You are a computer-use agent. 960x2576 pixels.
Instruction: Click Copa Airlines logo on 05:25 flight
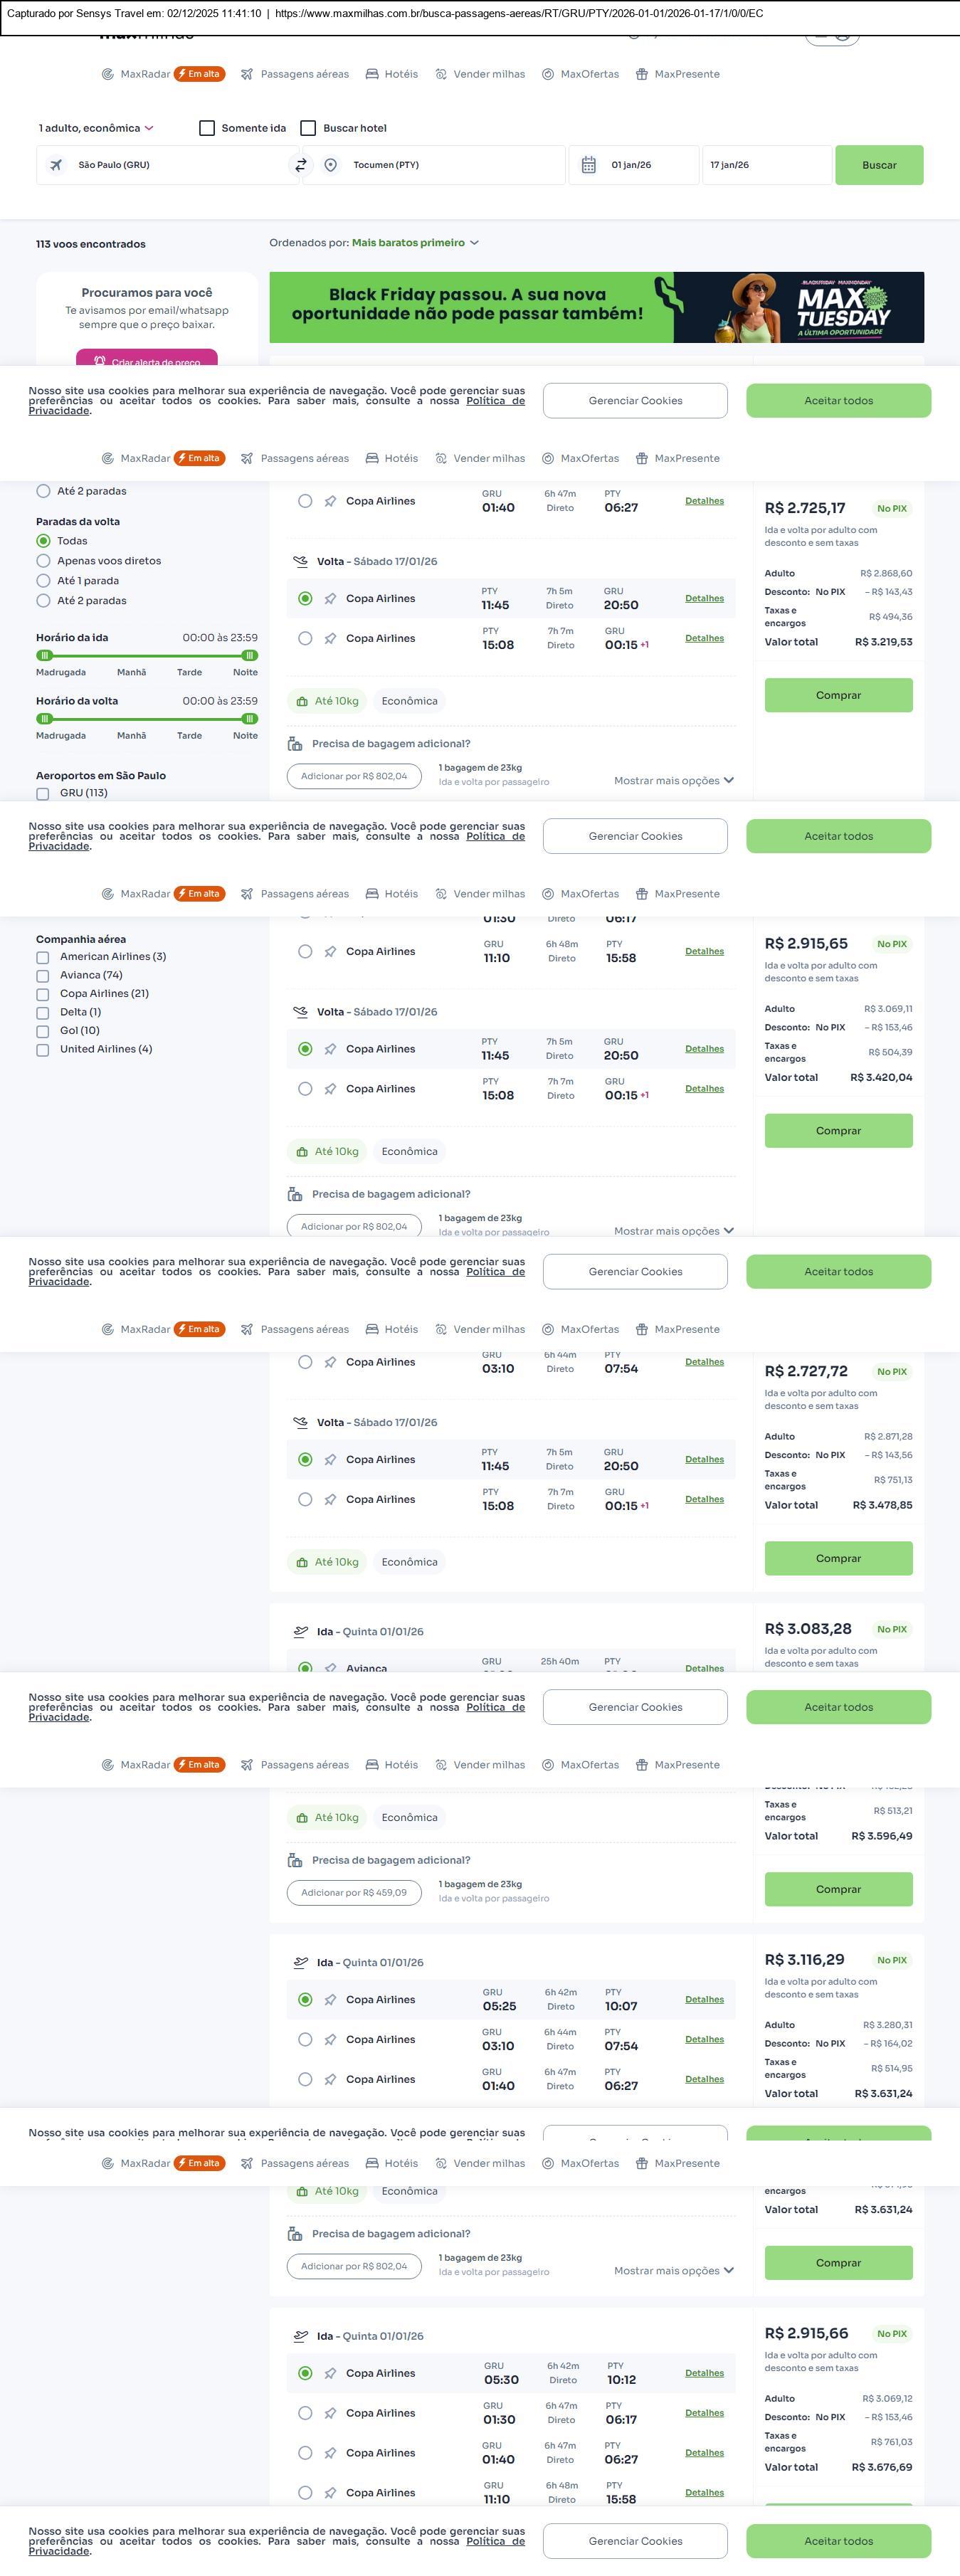330,2000
